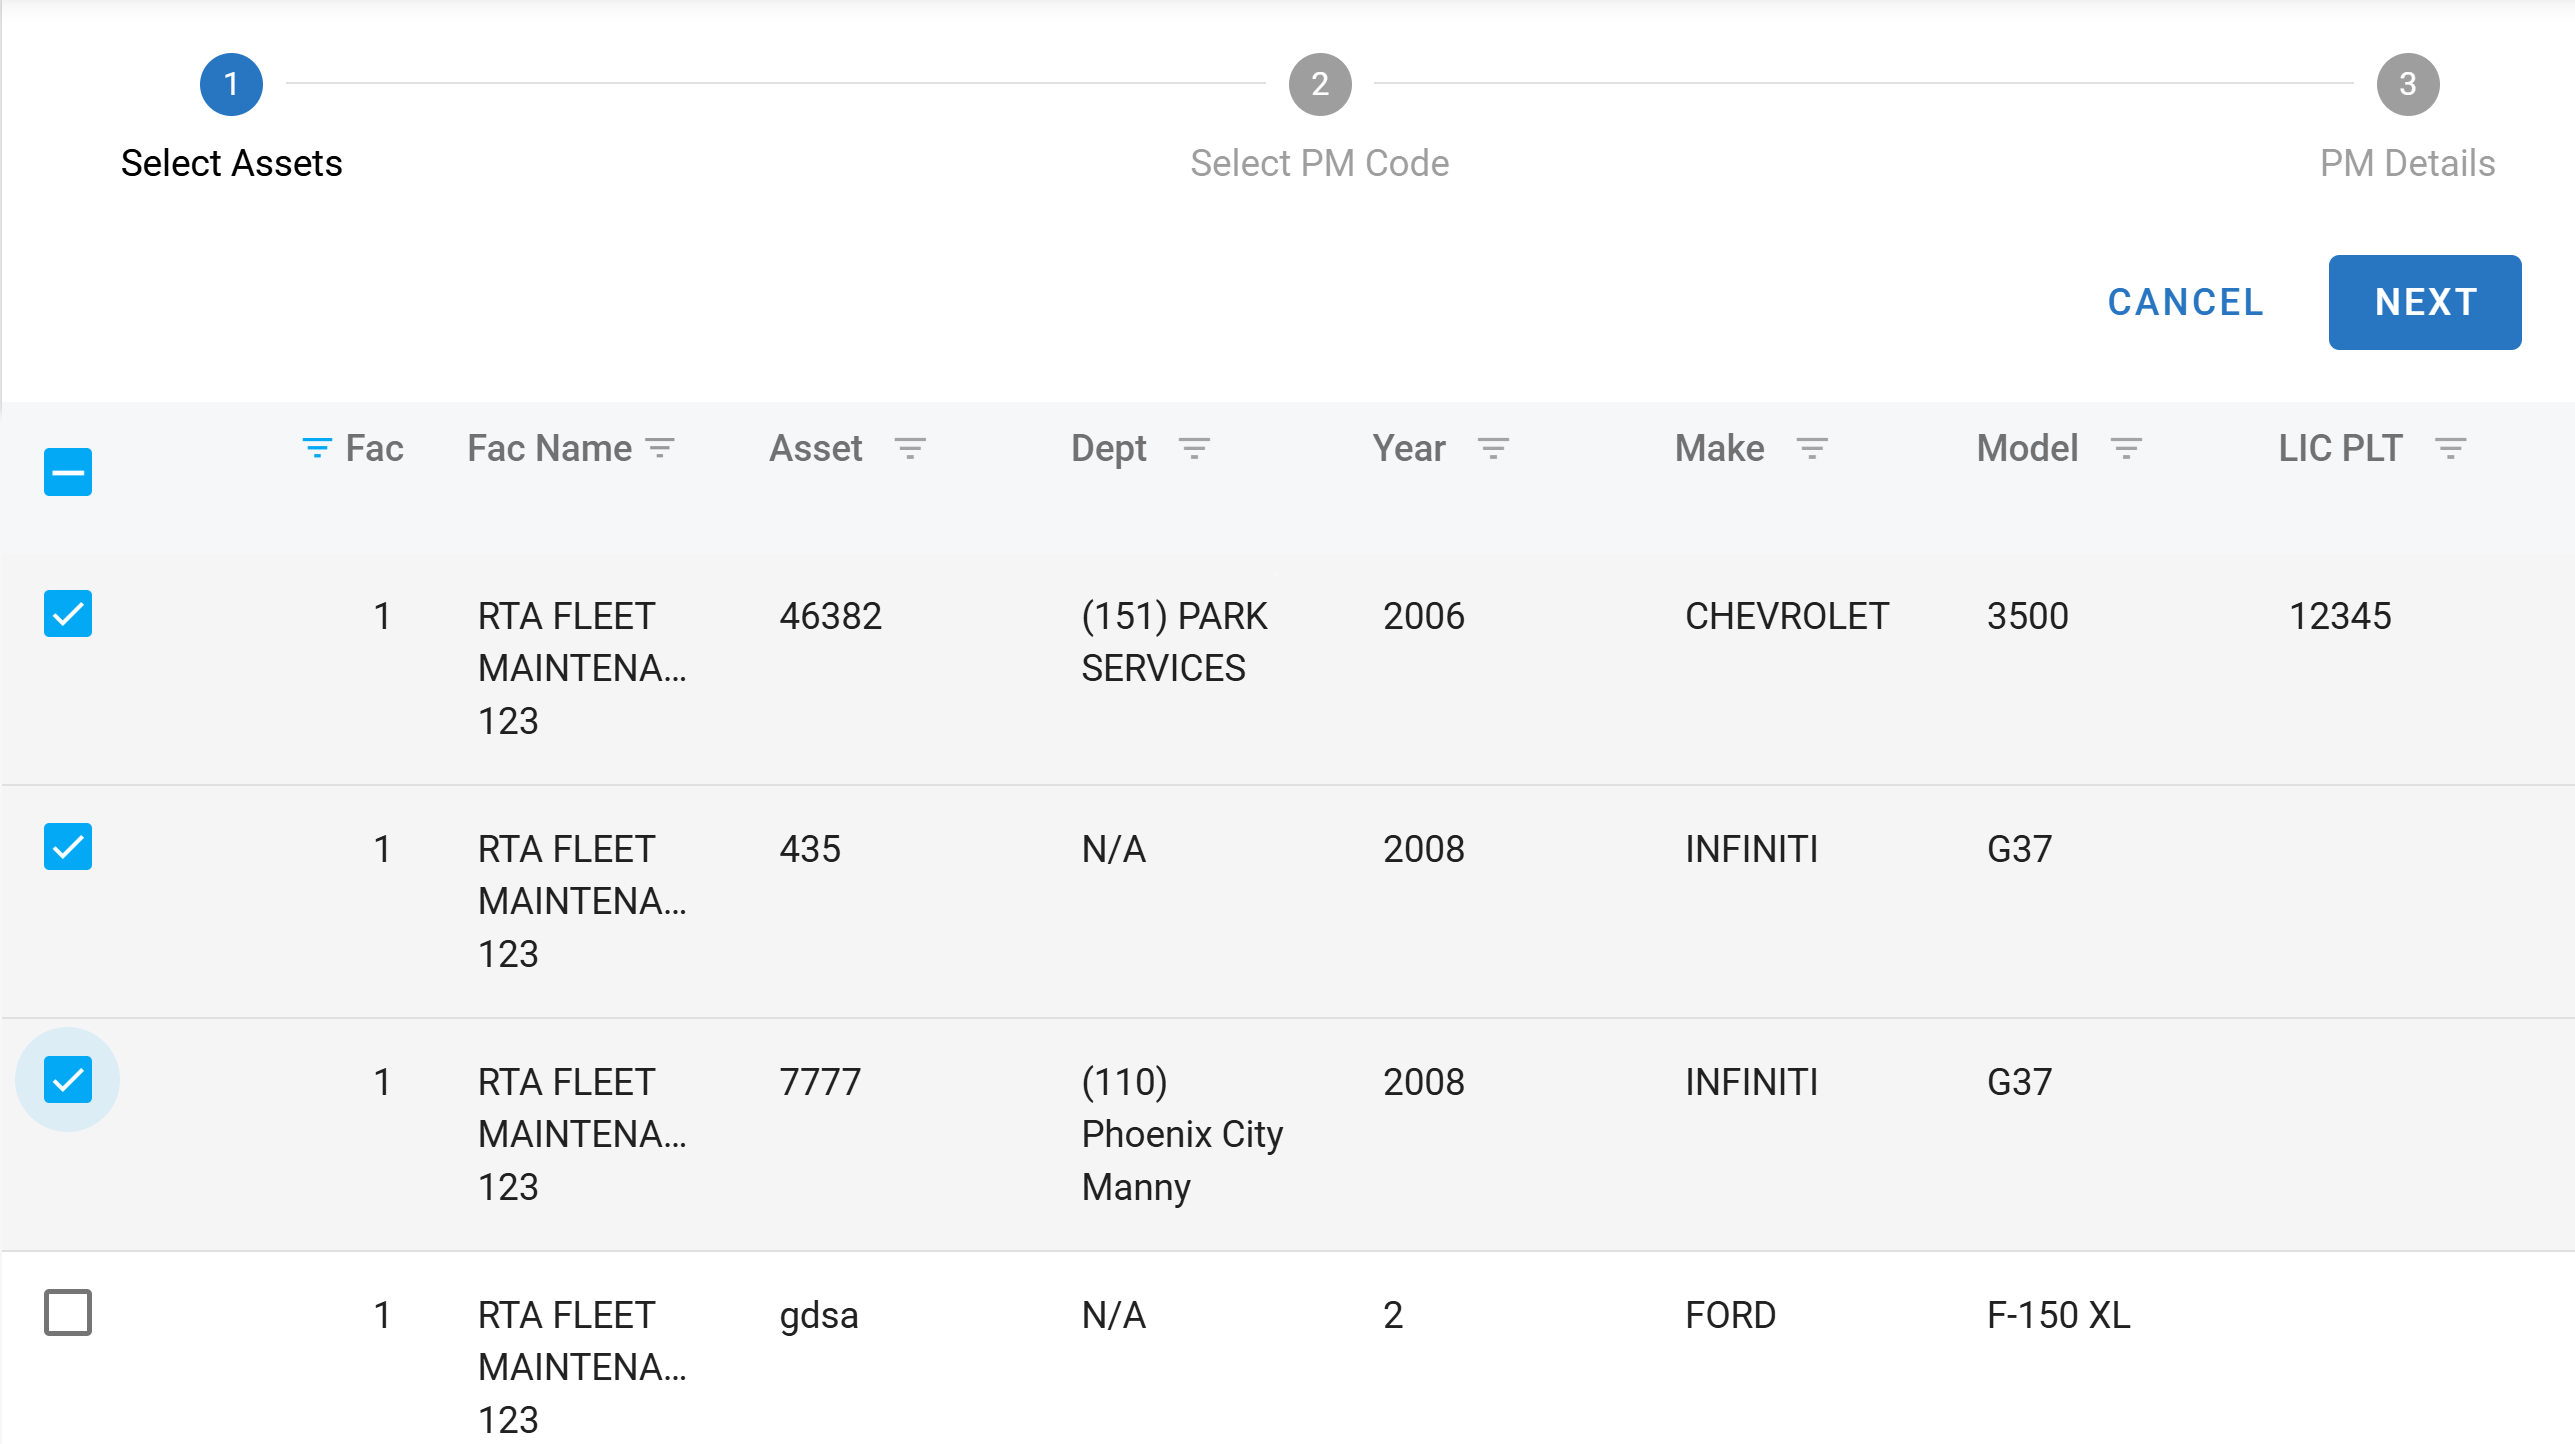Open the Fac Name column filter icon
Viewport: 2575px width, 1444px height.
pos(660,448)
